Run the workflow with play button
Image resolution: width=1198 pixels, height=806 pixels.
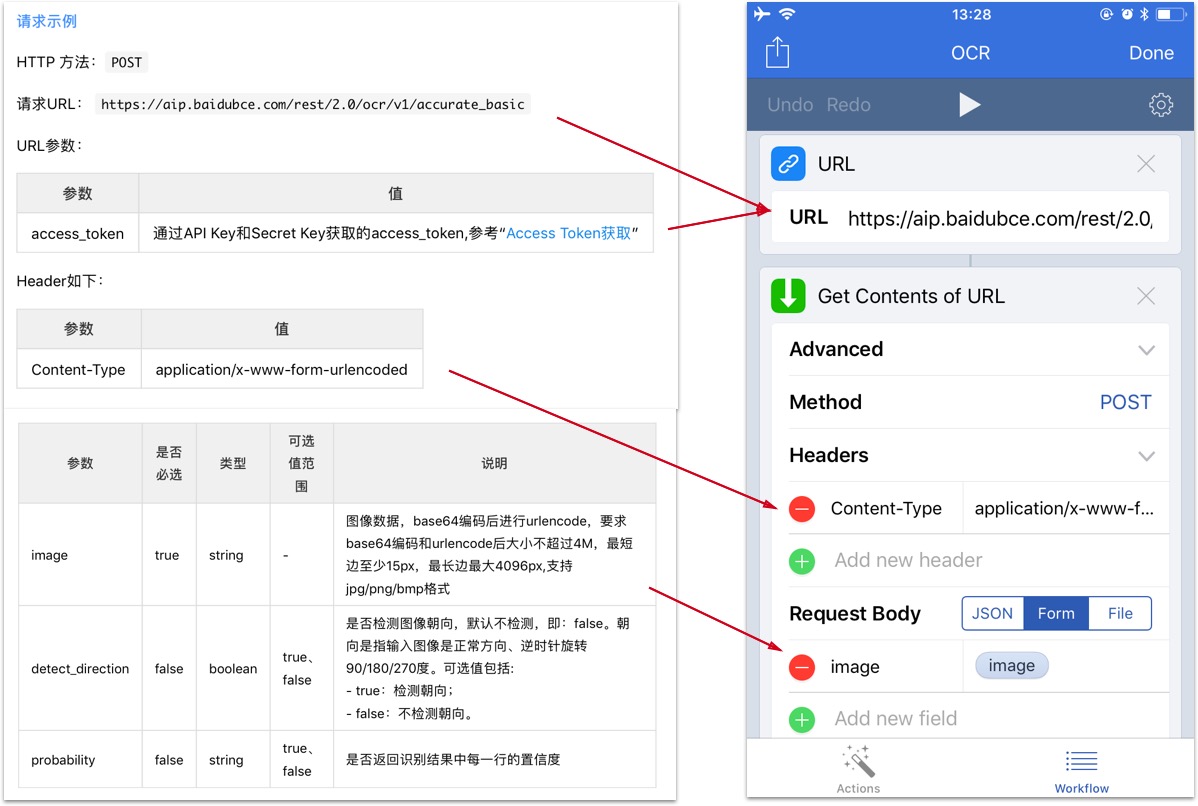[x=969, y=105]
